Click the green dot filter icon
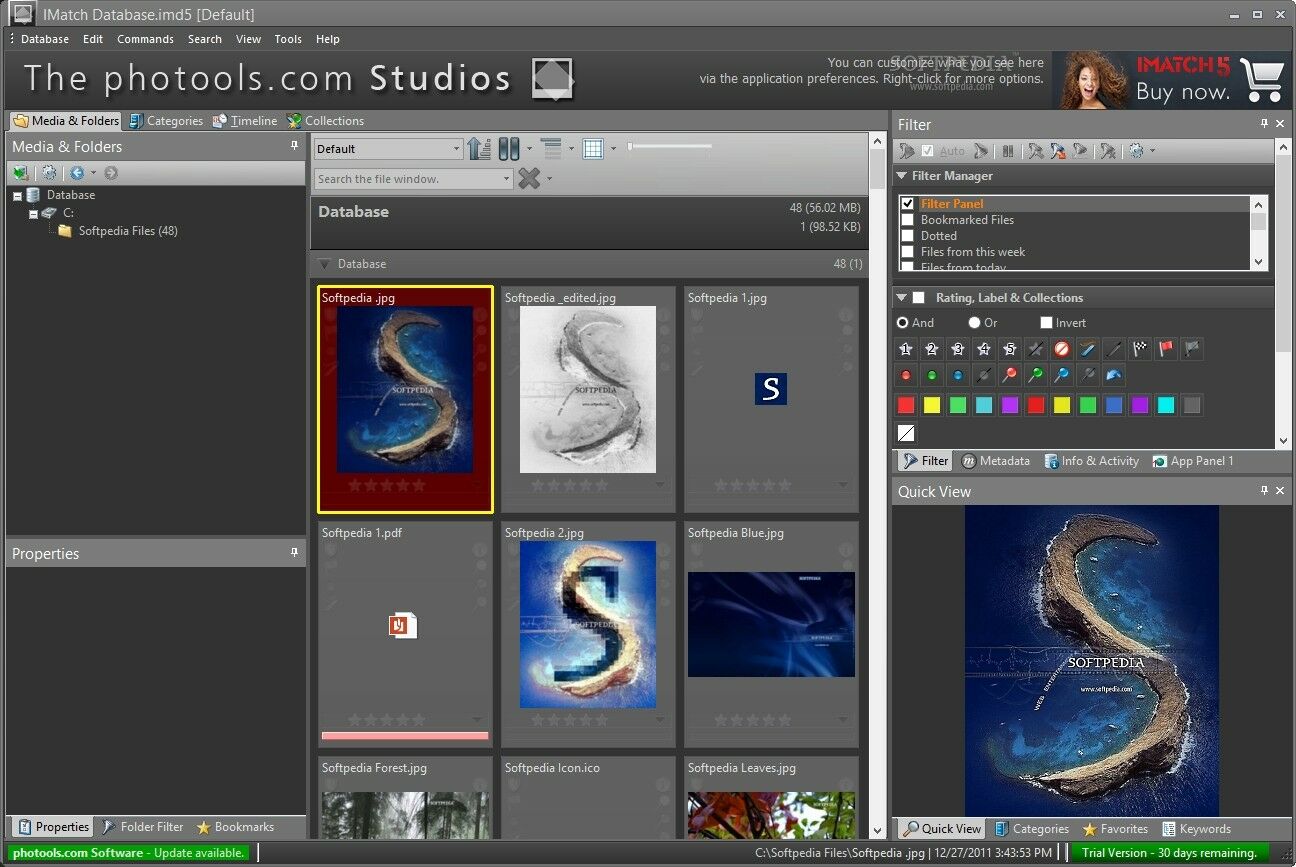Viewport: 1296px width, 867px height. pyautogui.click(x=932, y=376)
